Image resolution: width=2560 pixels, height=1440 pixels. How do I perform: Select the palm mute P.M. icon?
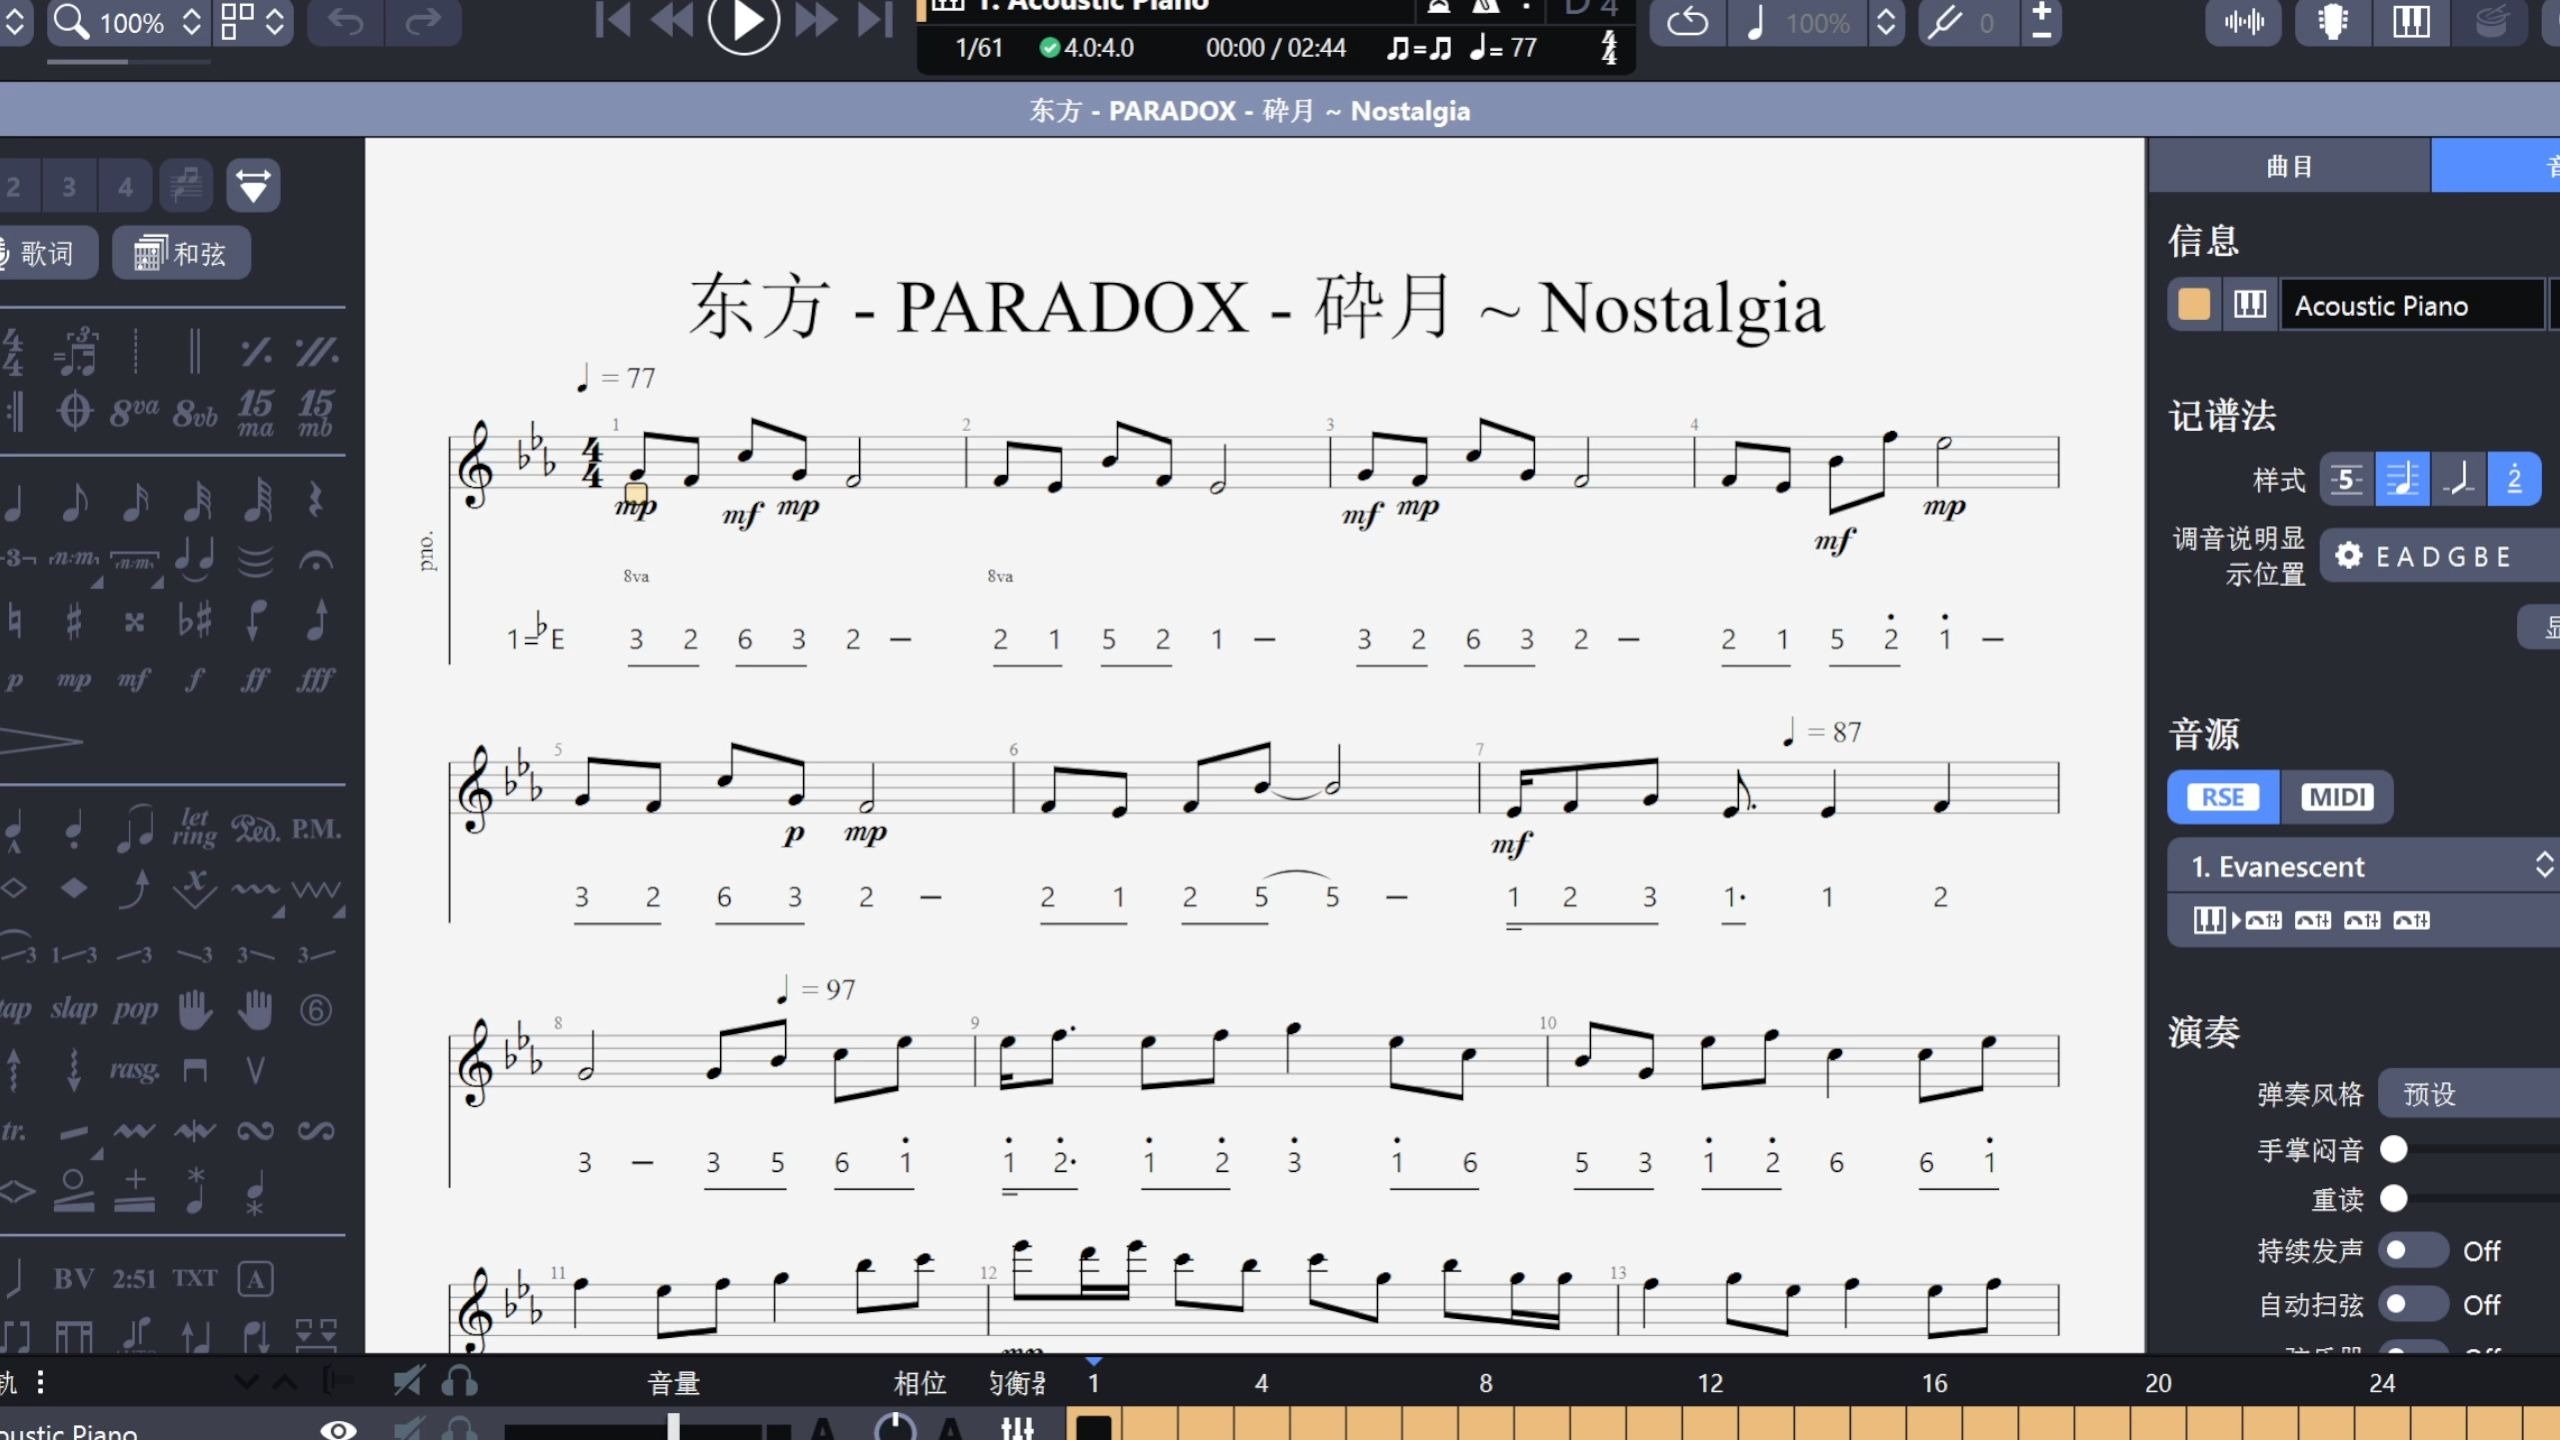click(x=316, y=829)
